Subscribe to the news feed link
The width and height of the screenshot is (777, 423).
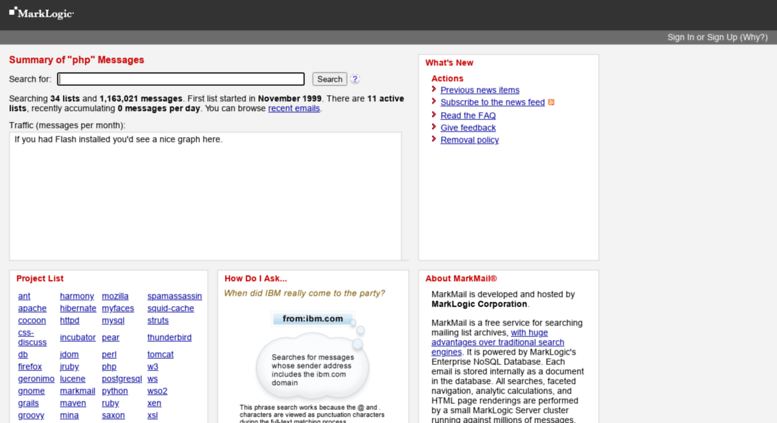coord(493,102)
